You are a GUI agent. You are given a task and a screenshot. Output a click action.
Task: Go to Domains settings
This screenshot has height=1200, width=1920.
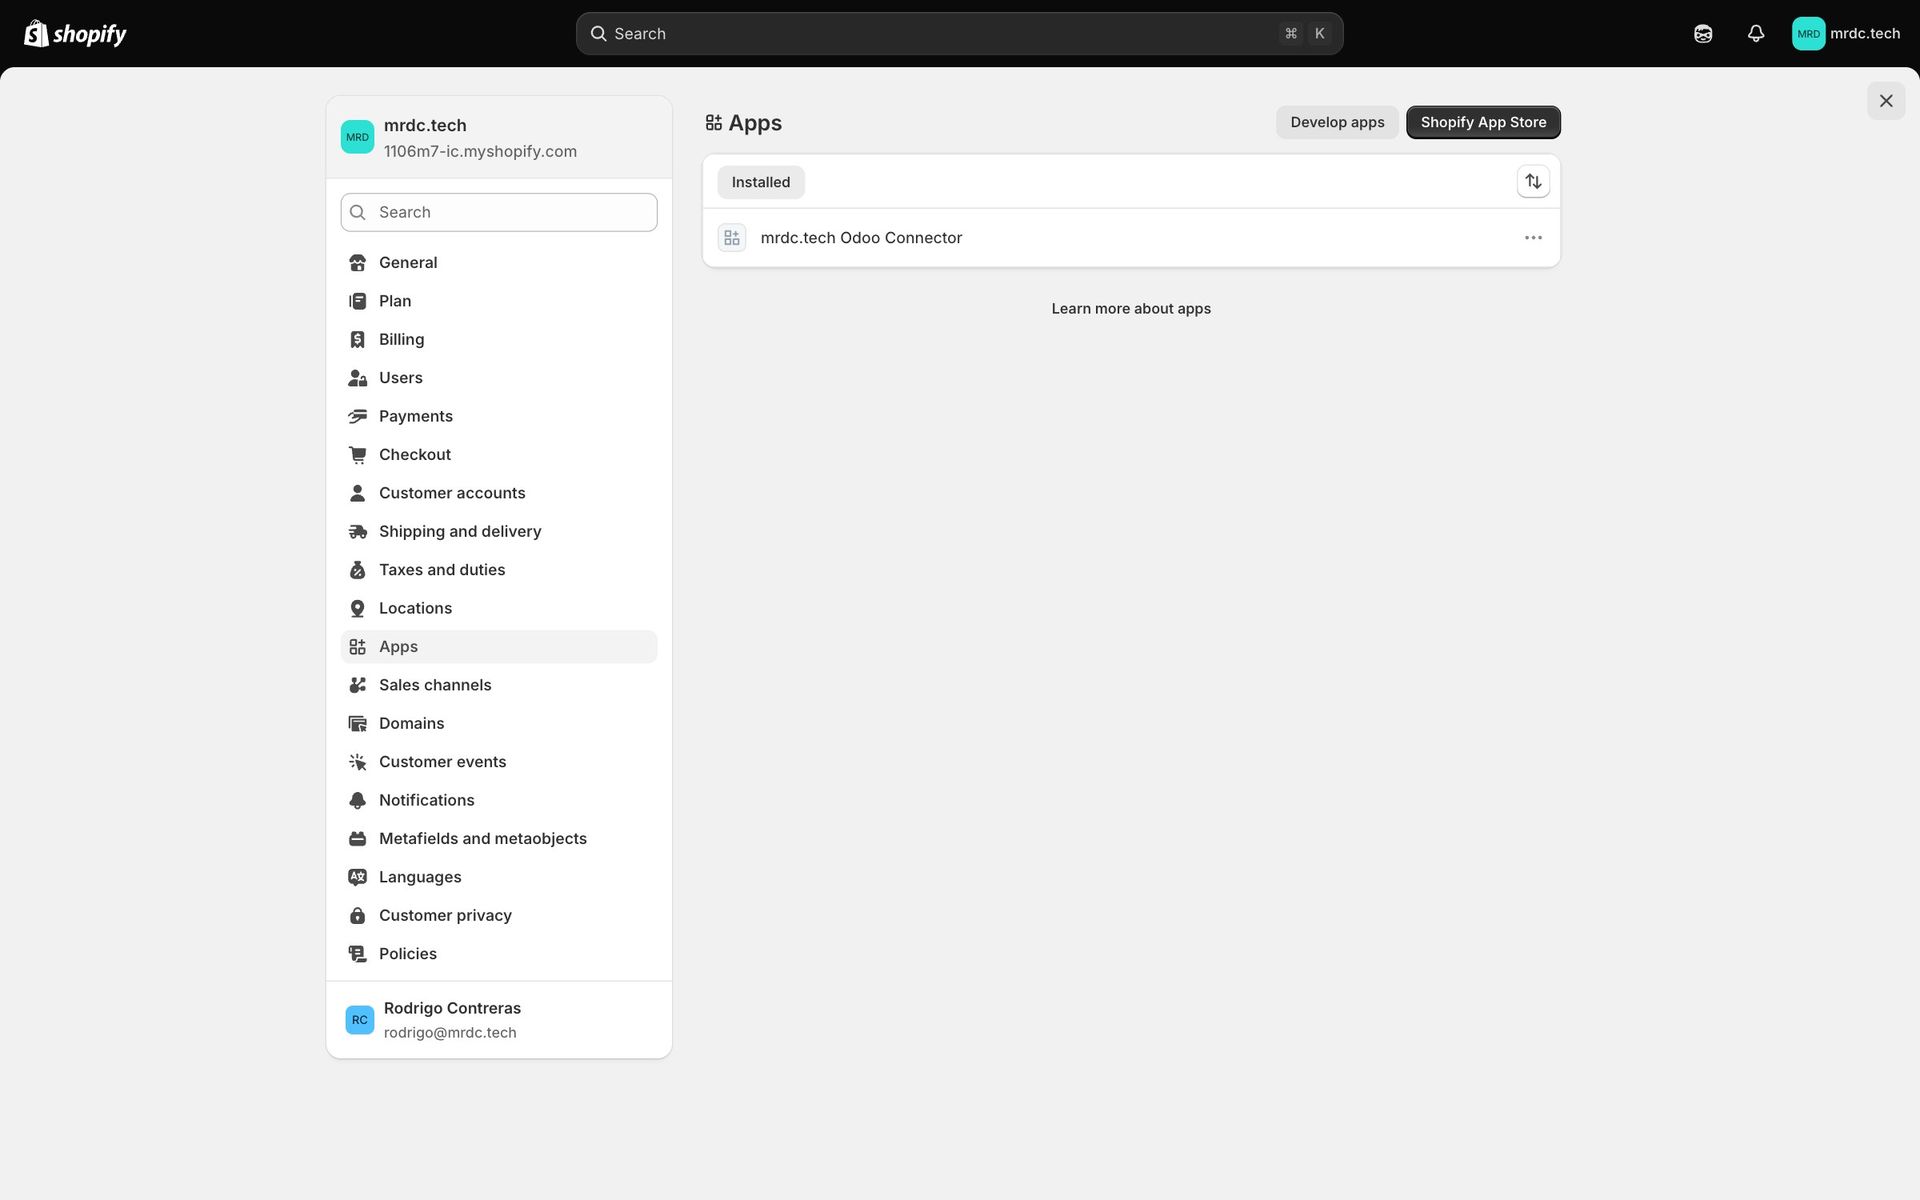499,724
